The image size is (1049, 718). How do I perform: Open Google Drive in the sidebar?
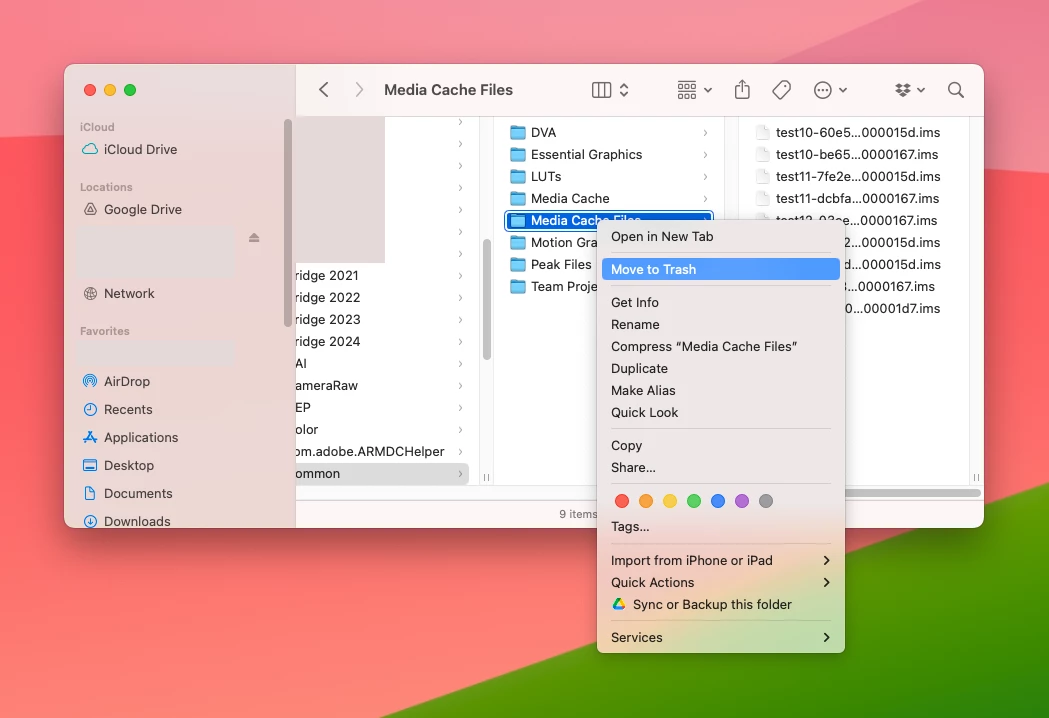click(x=132, y=209)
